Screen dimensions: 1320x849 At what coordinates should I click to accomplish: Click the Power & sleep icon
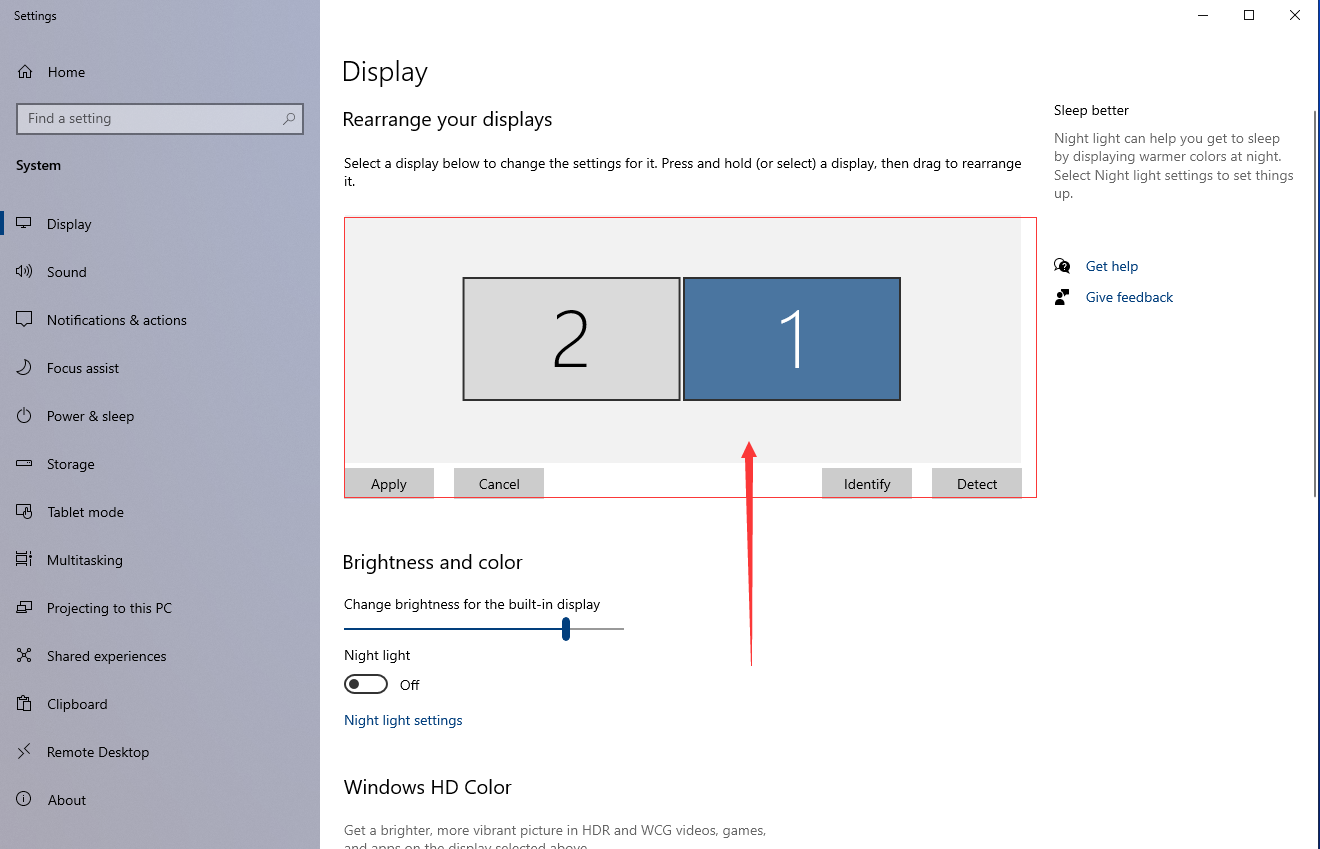click(25, 416)
